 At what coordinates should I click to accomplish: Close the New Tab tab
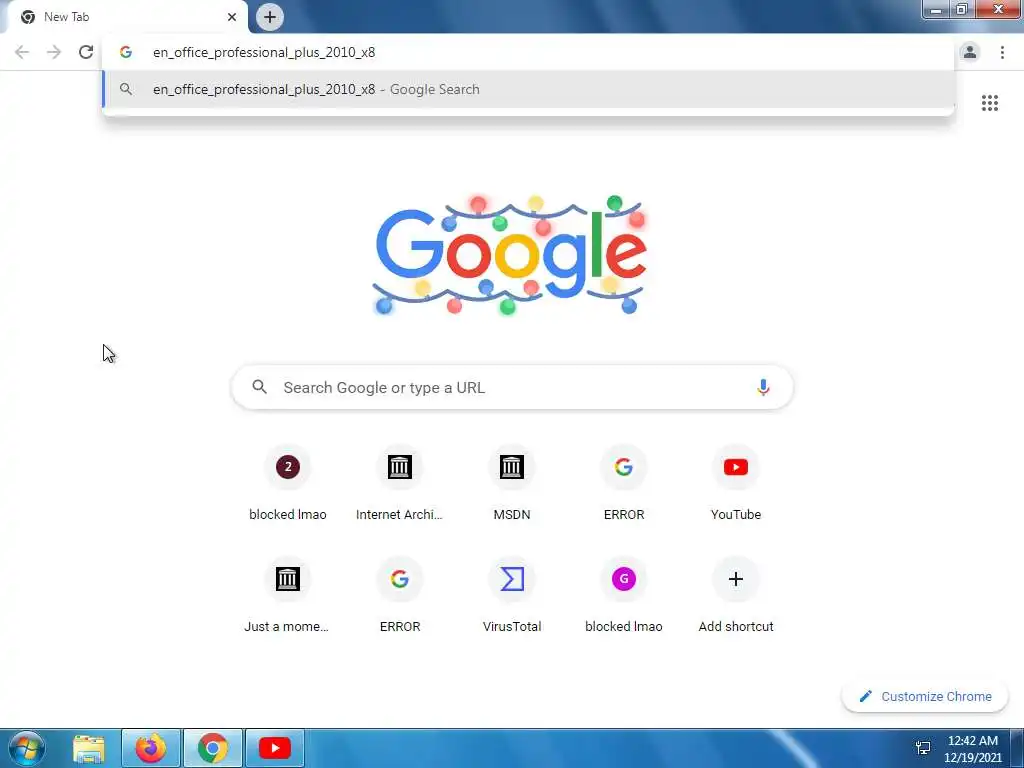click(x=232, y=17)
